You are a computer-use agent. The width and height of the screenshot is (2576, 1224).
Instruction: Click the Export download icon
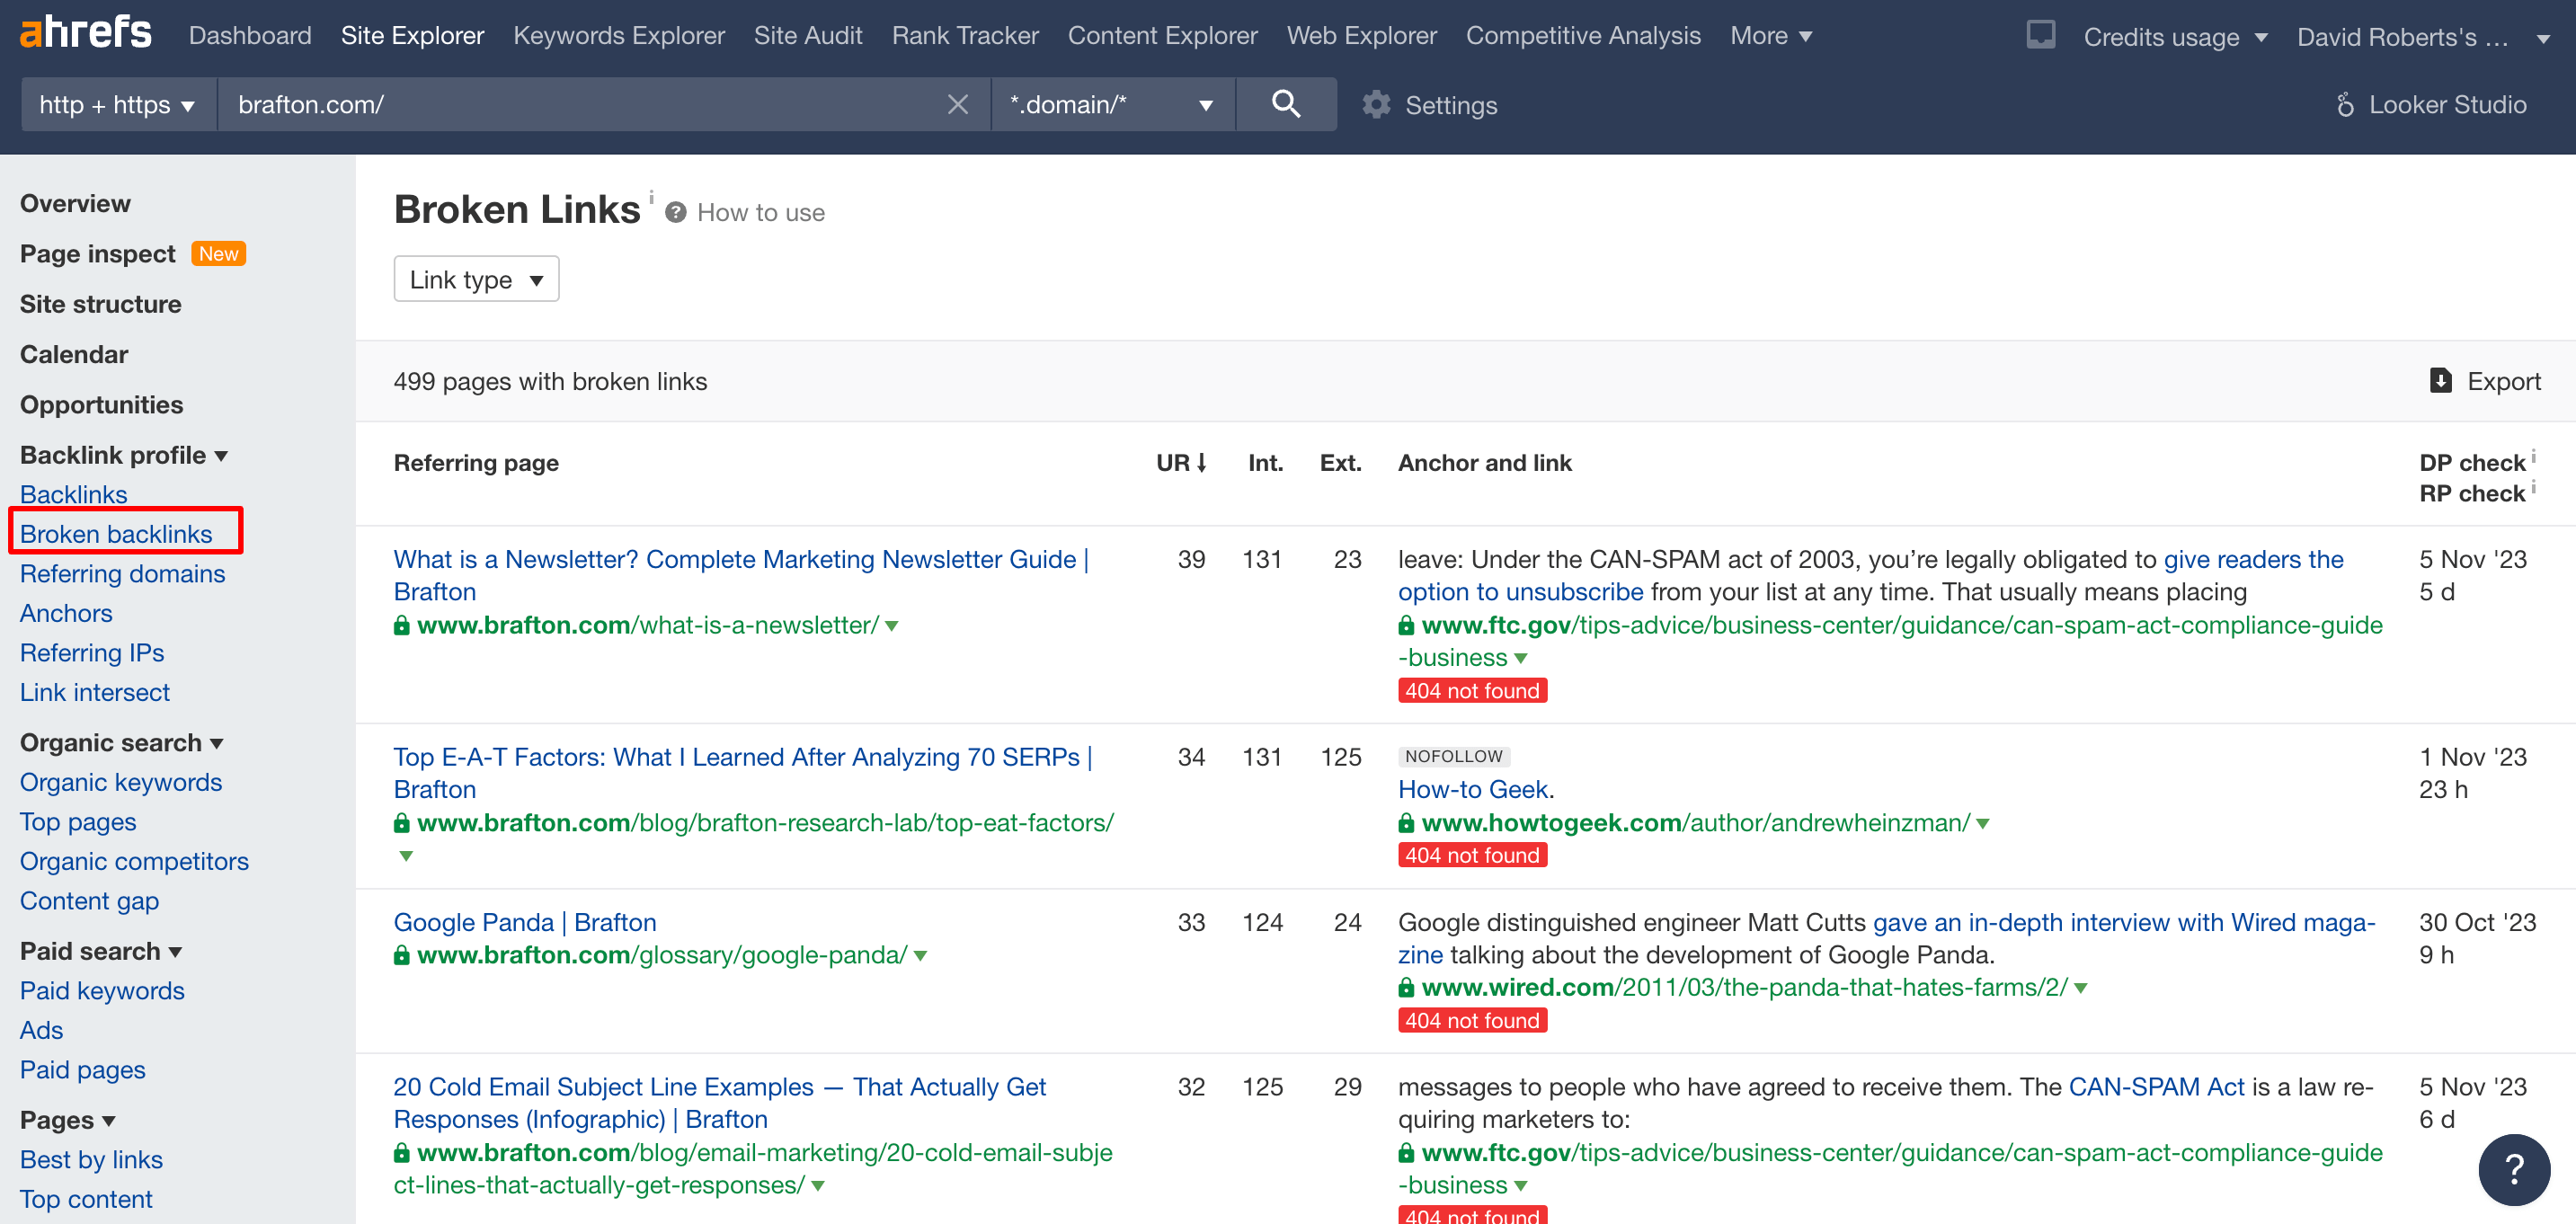[2440, 381]
